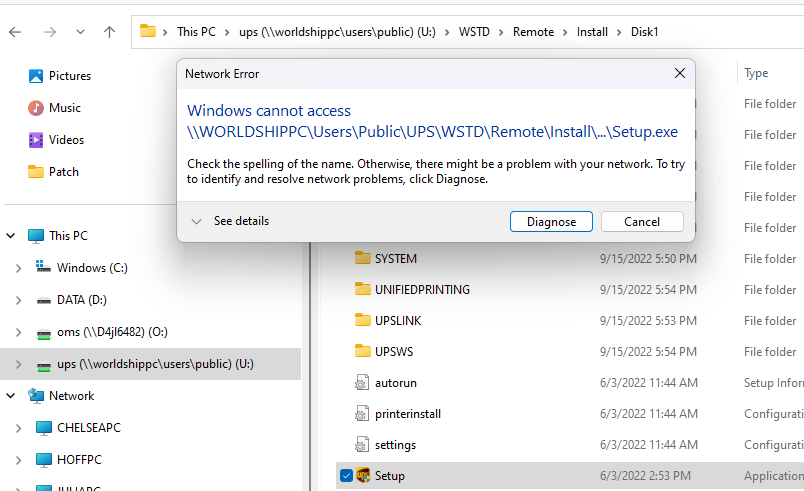804x491 pixels.
Task: Select the printerinstall config file icon
Action: pos(361,413)
